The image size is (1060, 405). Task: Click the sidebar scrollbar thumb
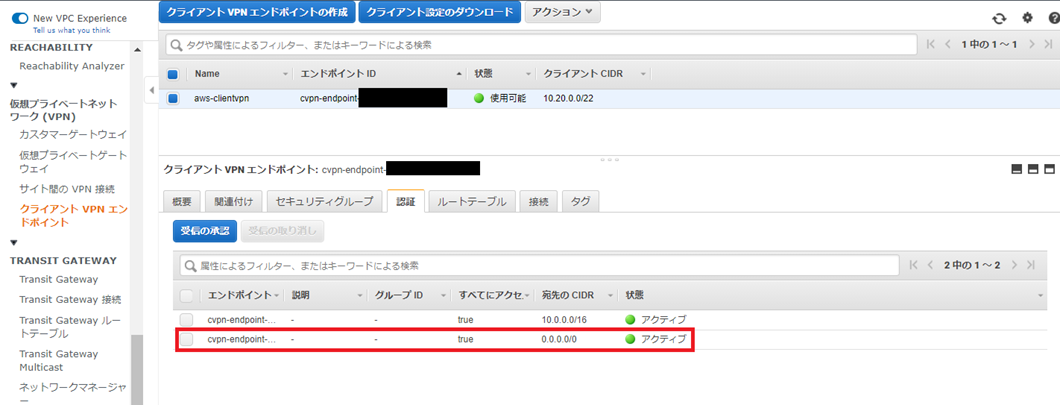pyautogui.click(x=138, y=370)
